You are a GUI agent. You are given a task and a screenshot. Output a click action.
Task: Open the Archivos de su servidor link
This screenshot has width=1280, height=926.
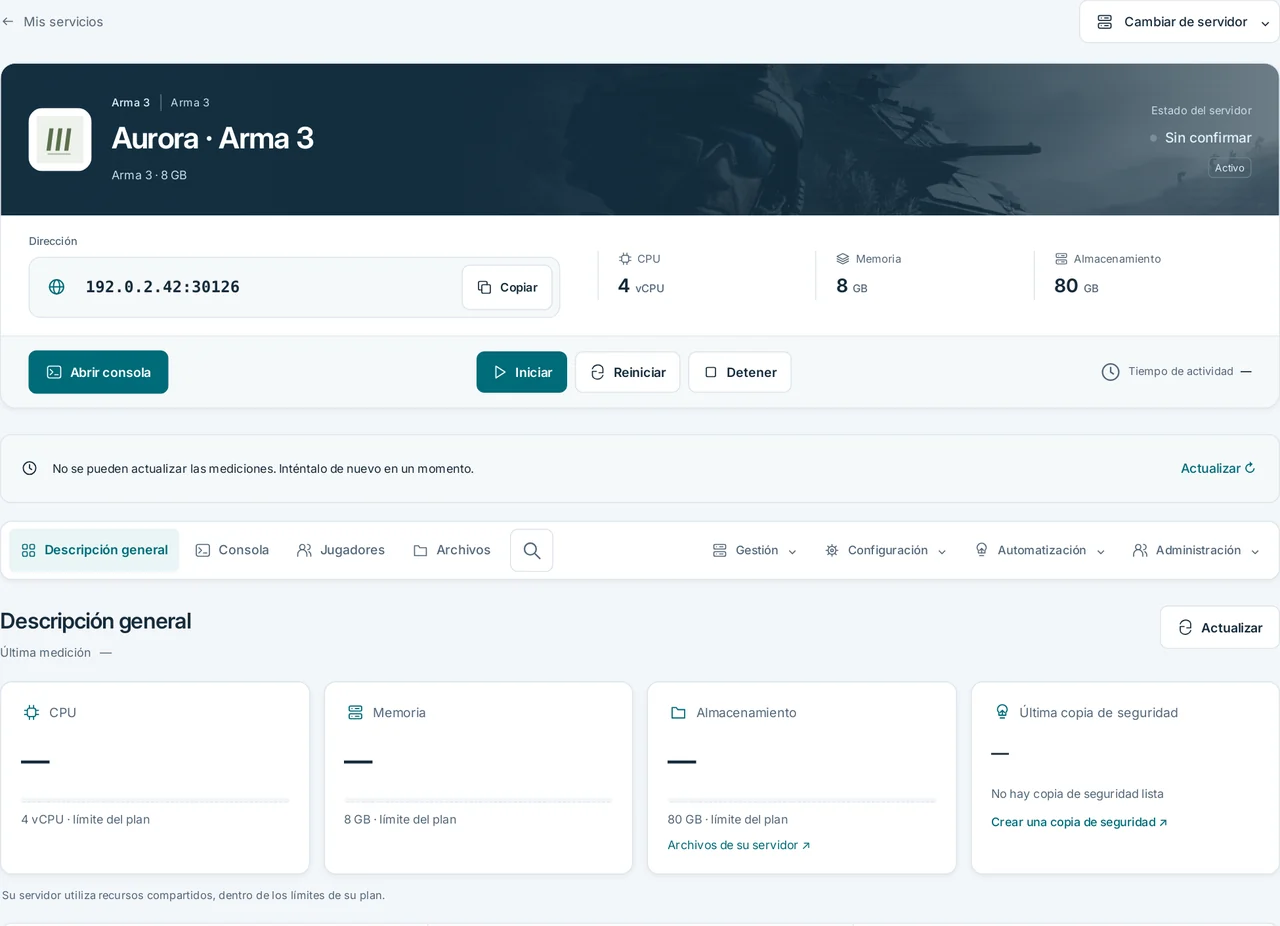[739, 845]
